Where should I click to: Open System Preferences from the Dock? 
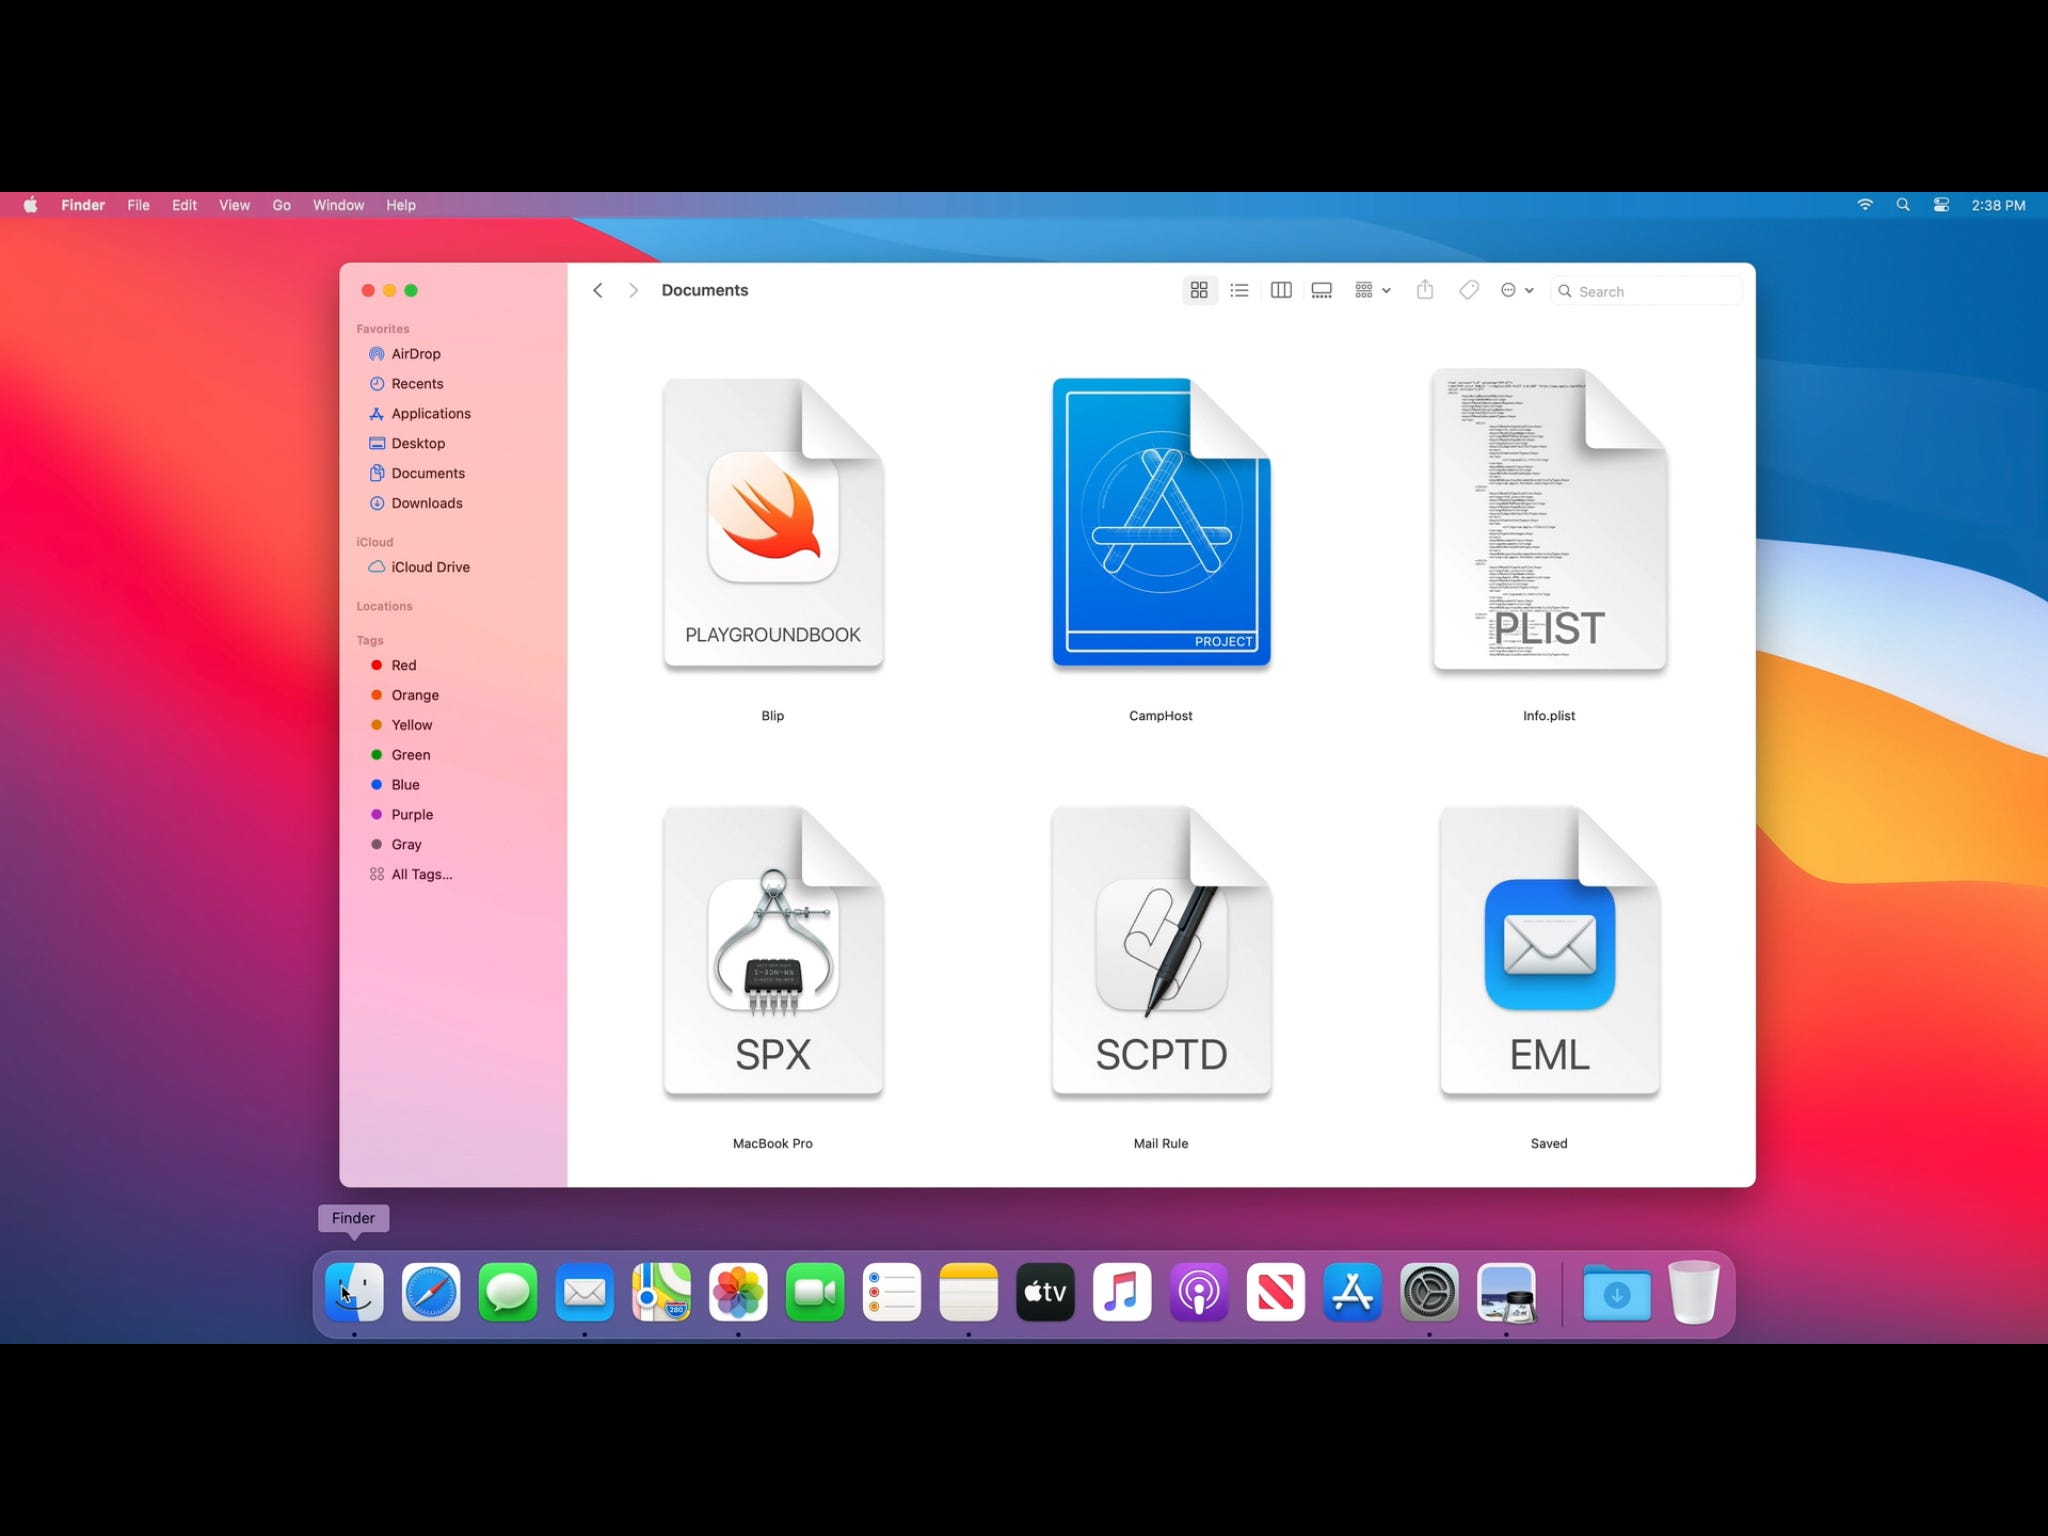pyautogui.click(x=1429, y=1292)
